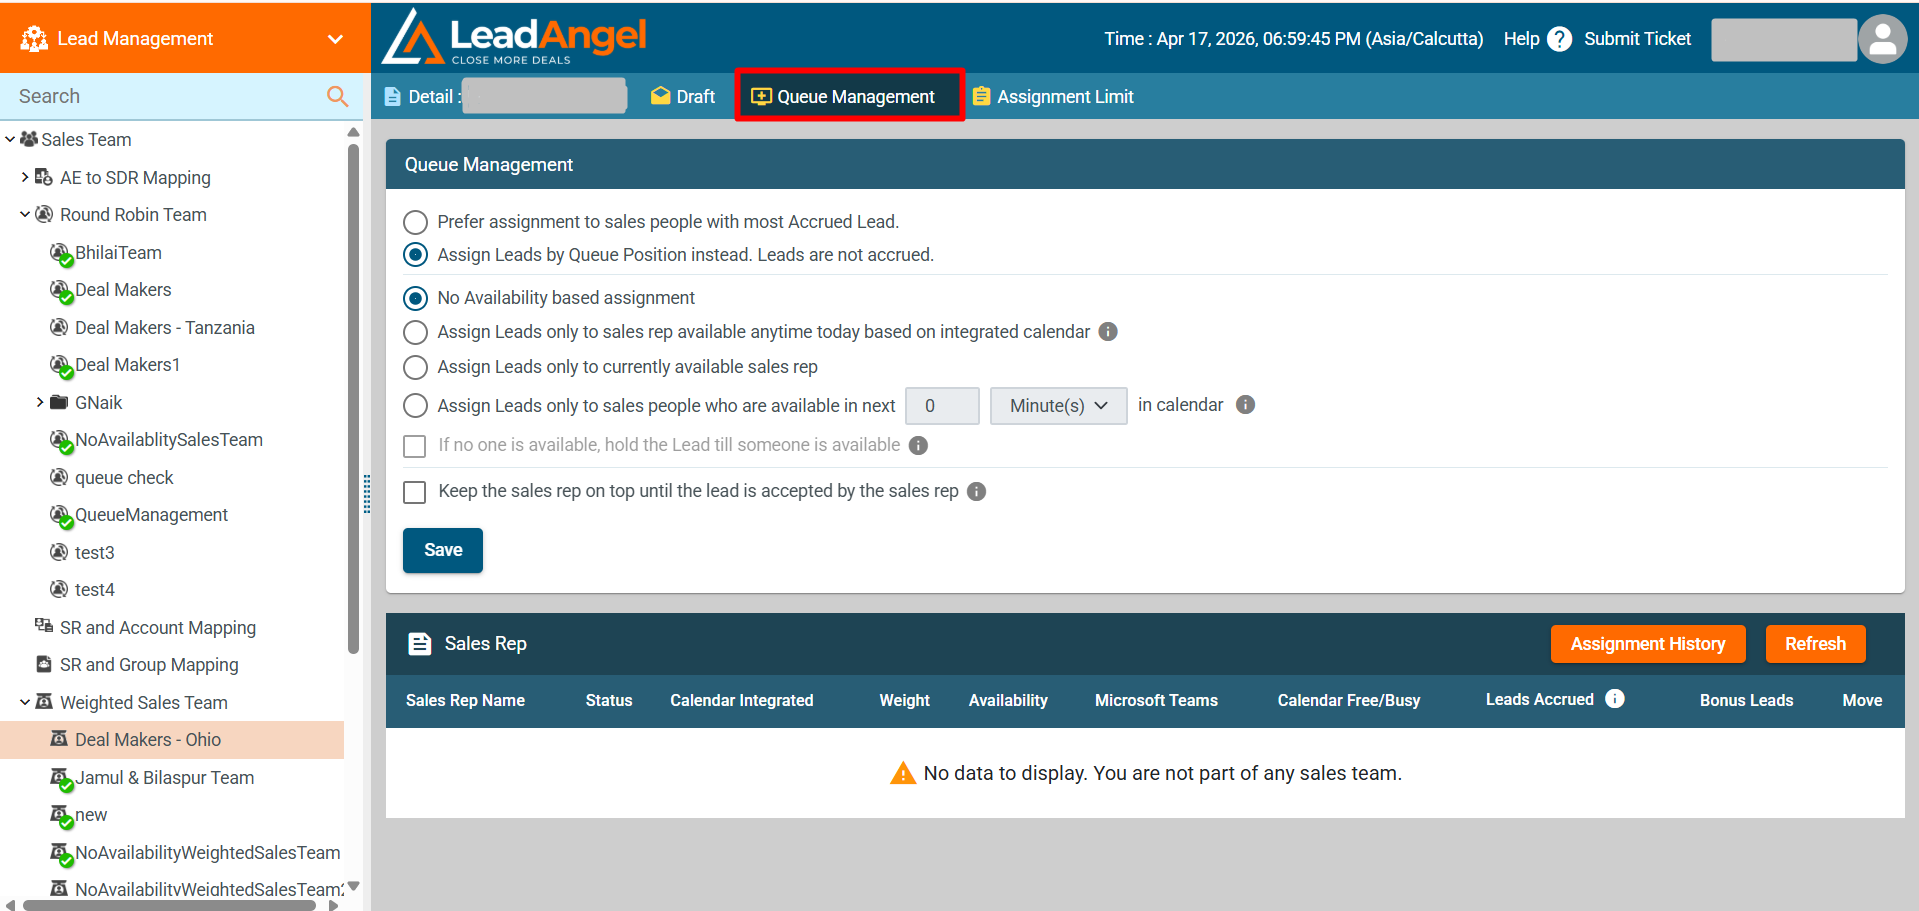Viewport: 1919px width, 911px height.
Task: Open the Minute(s) unit dropdown
Action: point(1059,406)
